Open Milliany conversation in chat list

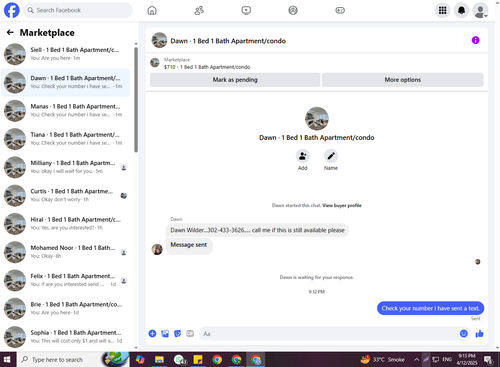[66, 167]
